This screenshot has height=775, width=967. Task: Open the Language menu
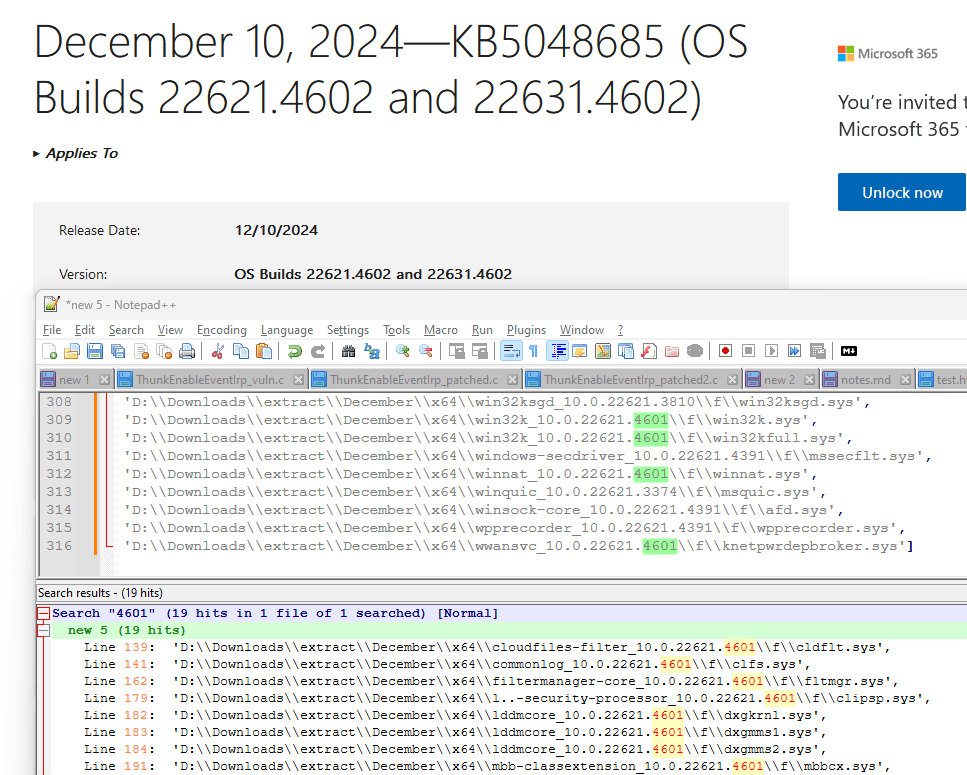tap(287, 330)
